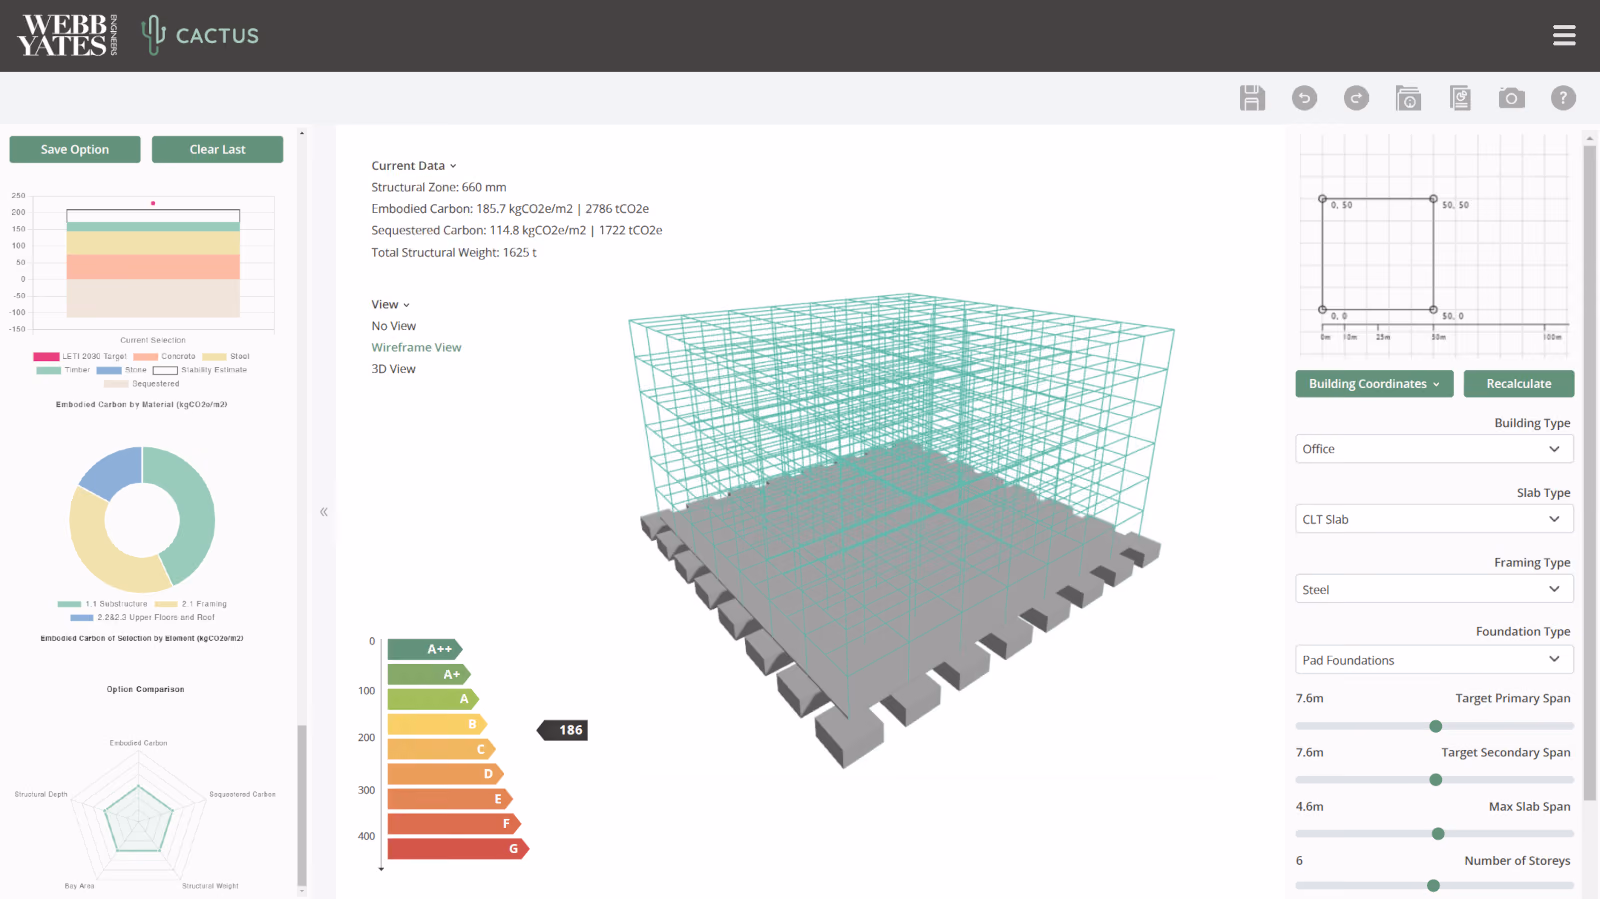1600x899 pixels.
Task: Open Building Type dropdown showing Office
Action: coord(1434,449)
